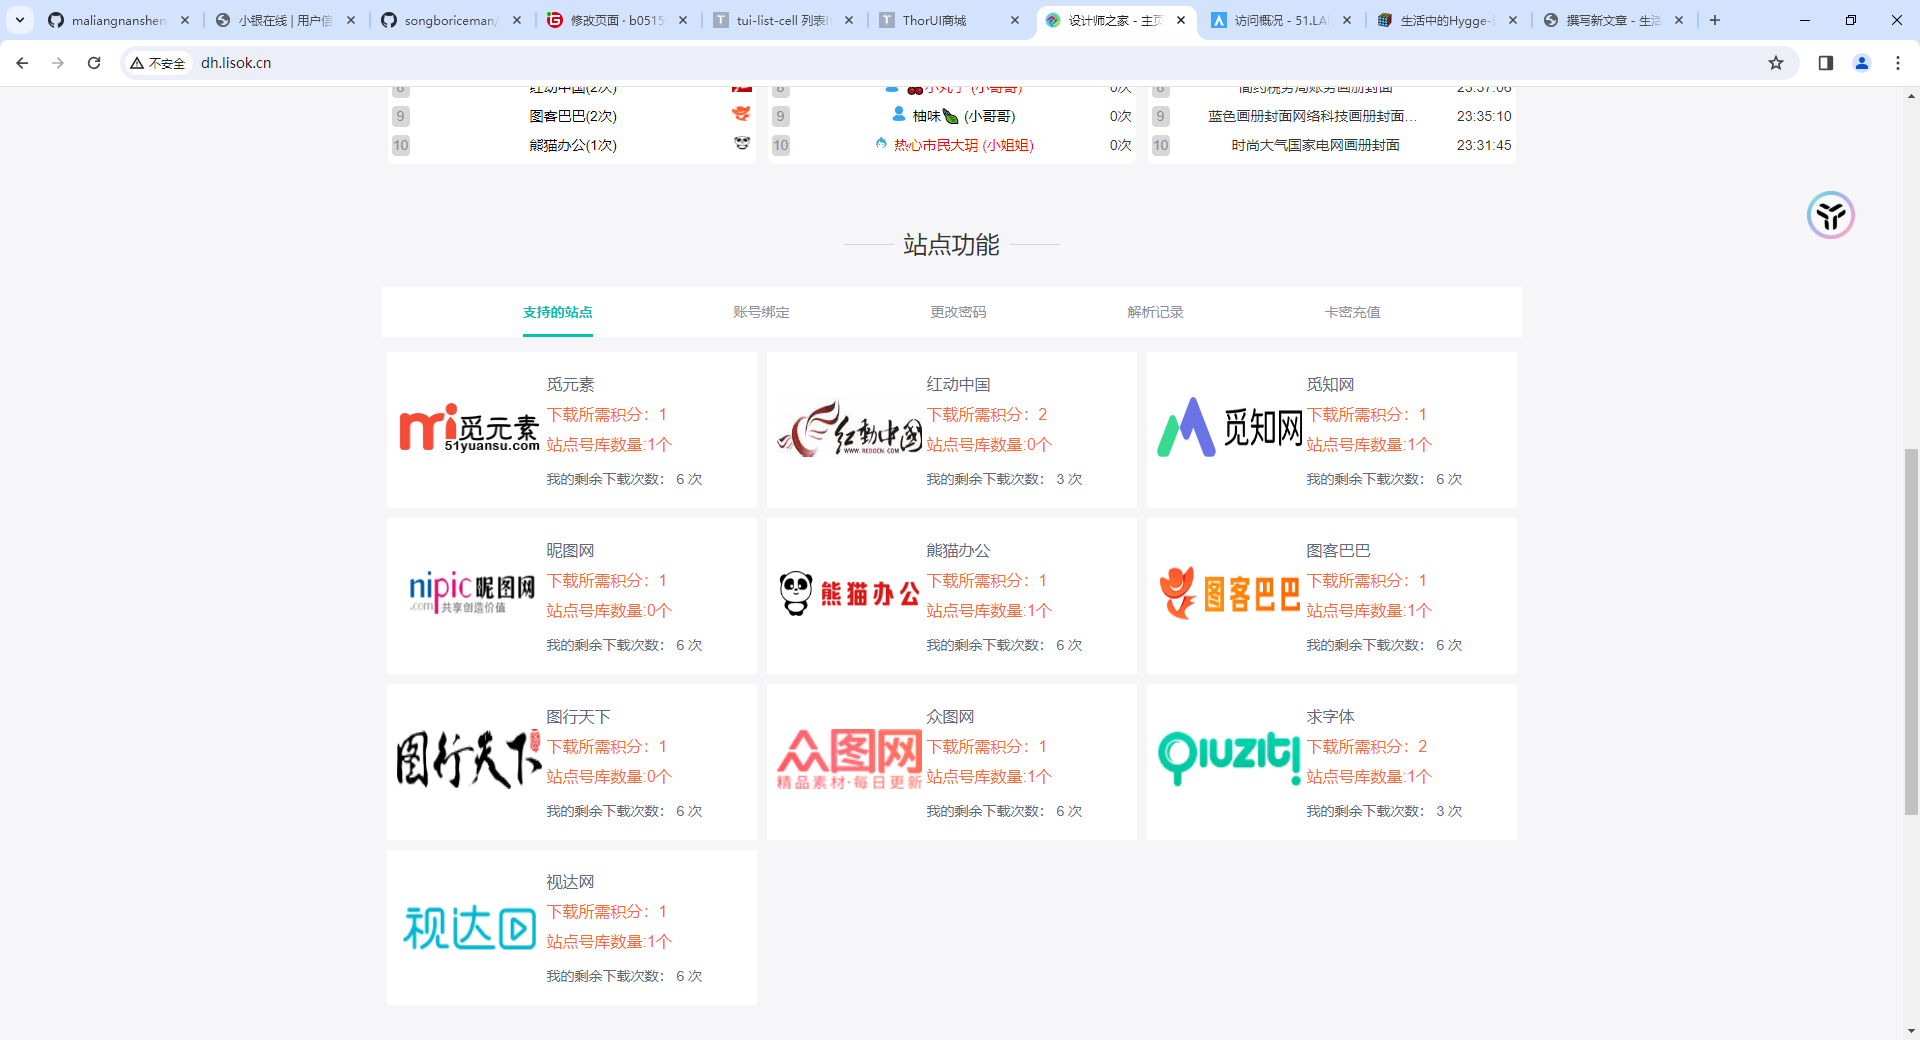Screen dimensions: 1920x1040
Task: Click the 不安全 security warning icon
Action: point(158,63)
